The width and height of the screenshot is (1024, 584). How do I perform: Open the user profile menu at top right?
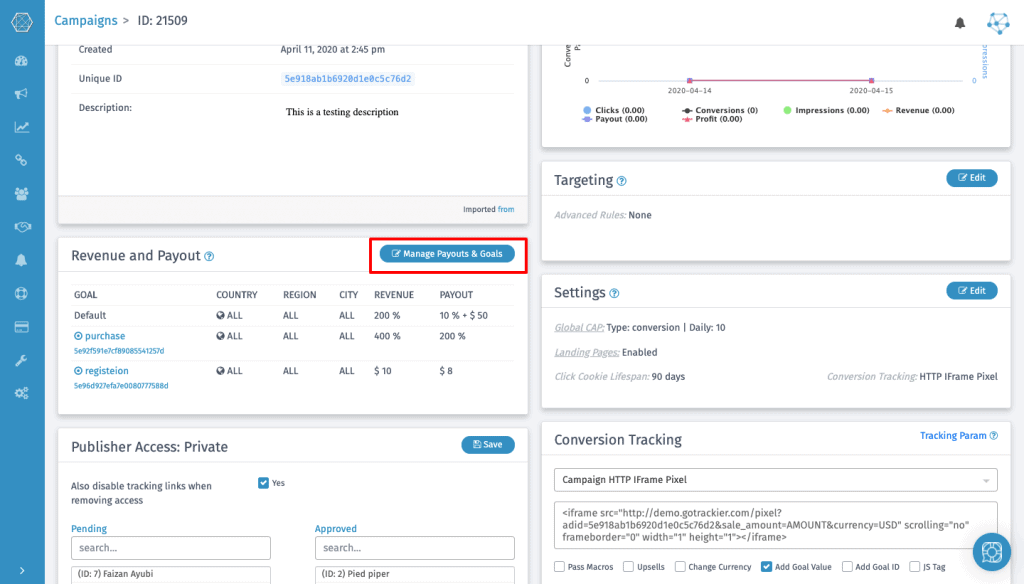998,22
